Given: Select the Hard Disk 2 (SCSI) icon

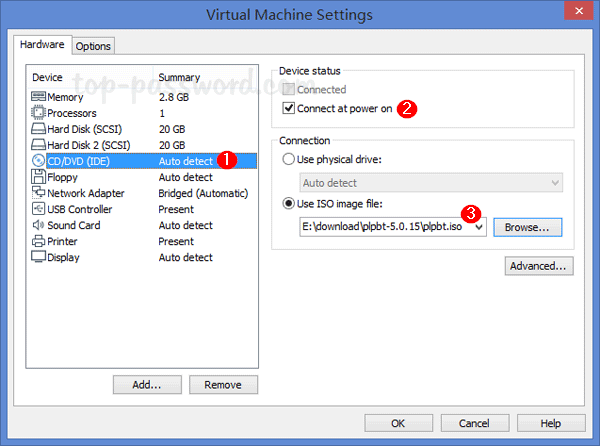Looking at the screenshot, I should point(38,145).
